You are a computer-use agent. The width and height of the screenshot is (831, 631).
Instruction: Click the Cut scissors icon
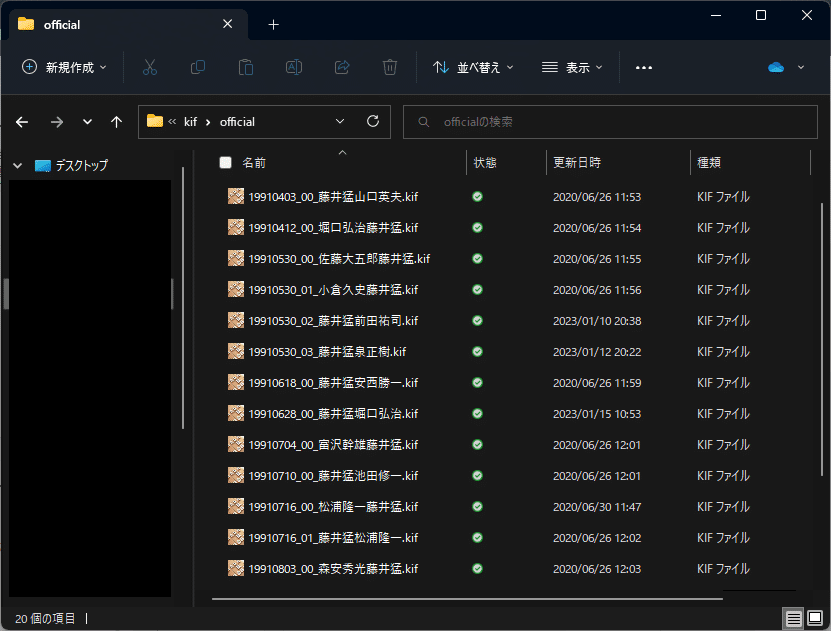(150, 67)
